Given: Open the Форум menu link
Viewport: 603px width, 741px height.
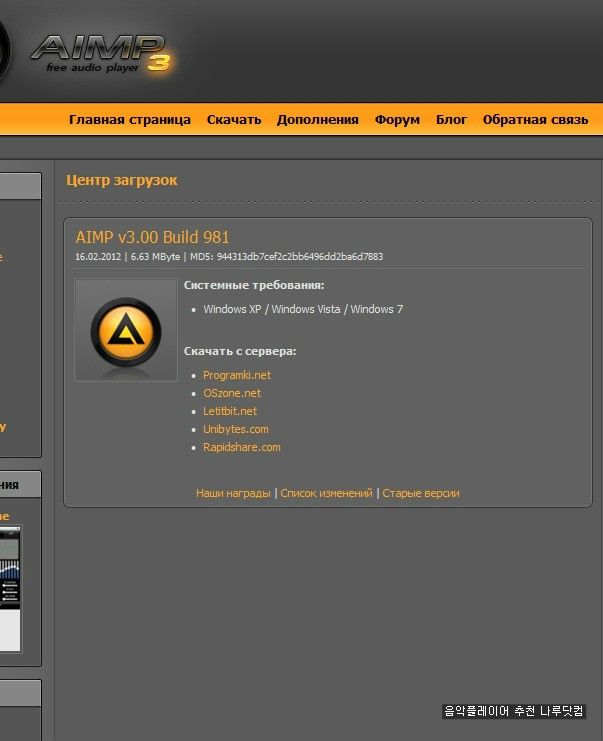Looking at the screenshot, I should click(x=397, y=120).
